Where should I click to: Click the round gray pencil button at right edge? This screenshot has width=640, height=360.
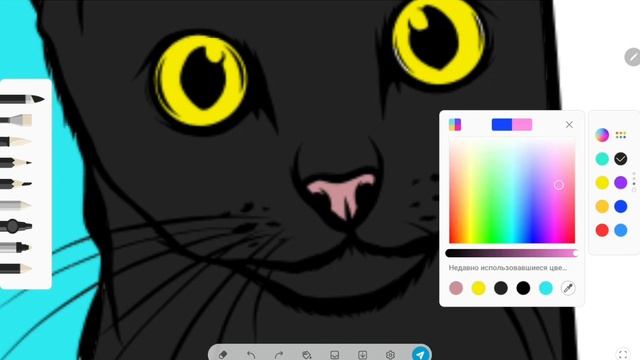pyautogui.click(x=633, y=57)
